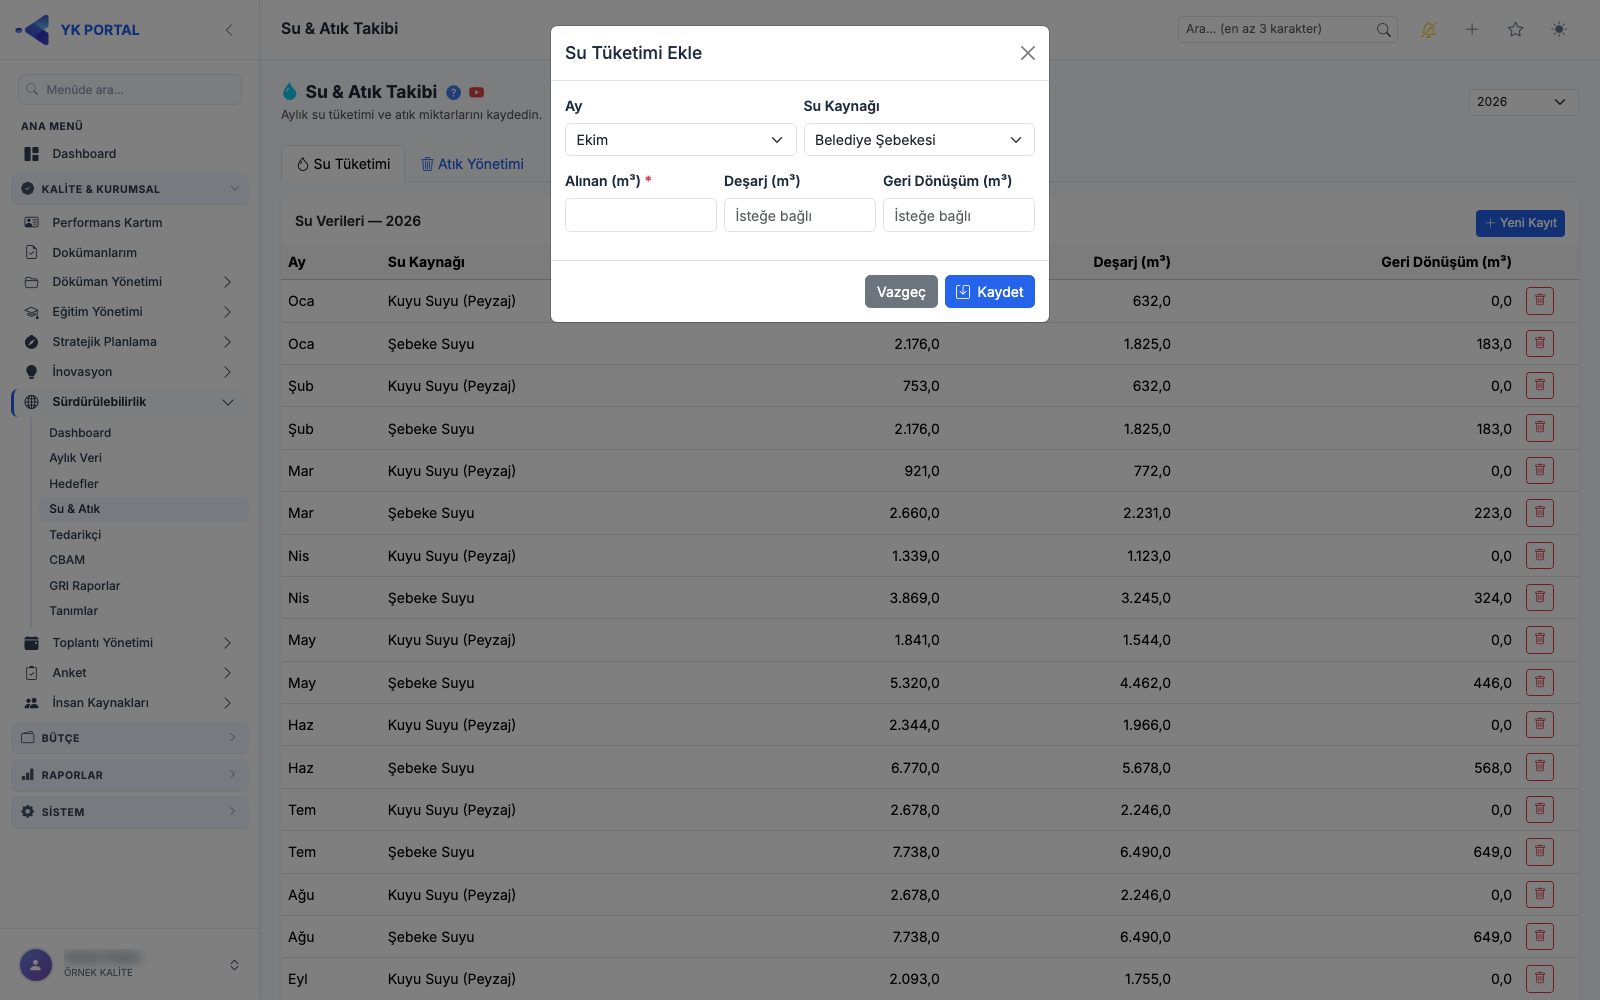
Task: Click the YK Portal logo
Action: tap(78, 30)
